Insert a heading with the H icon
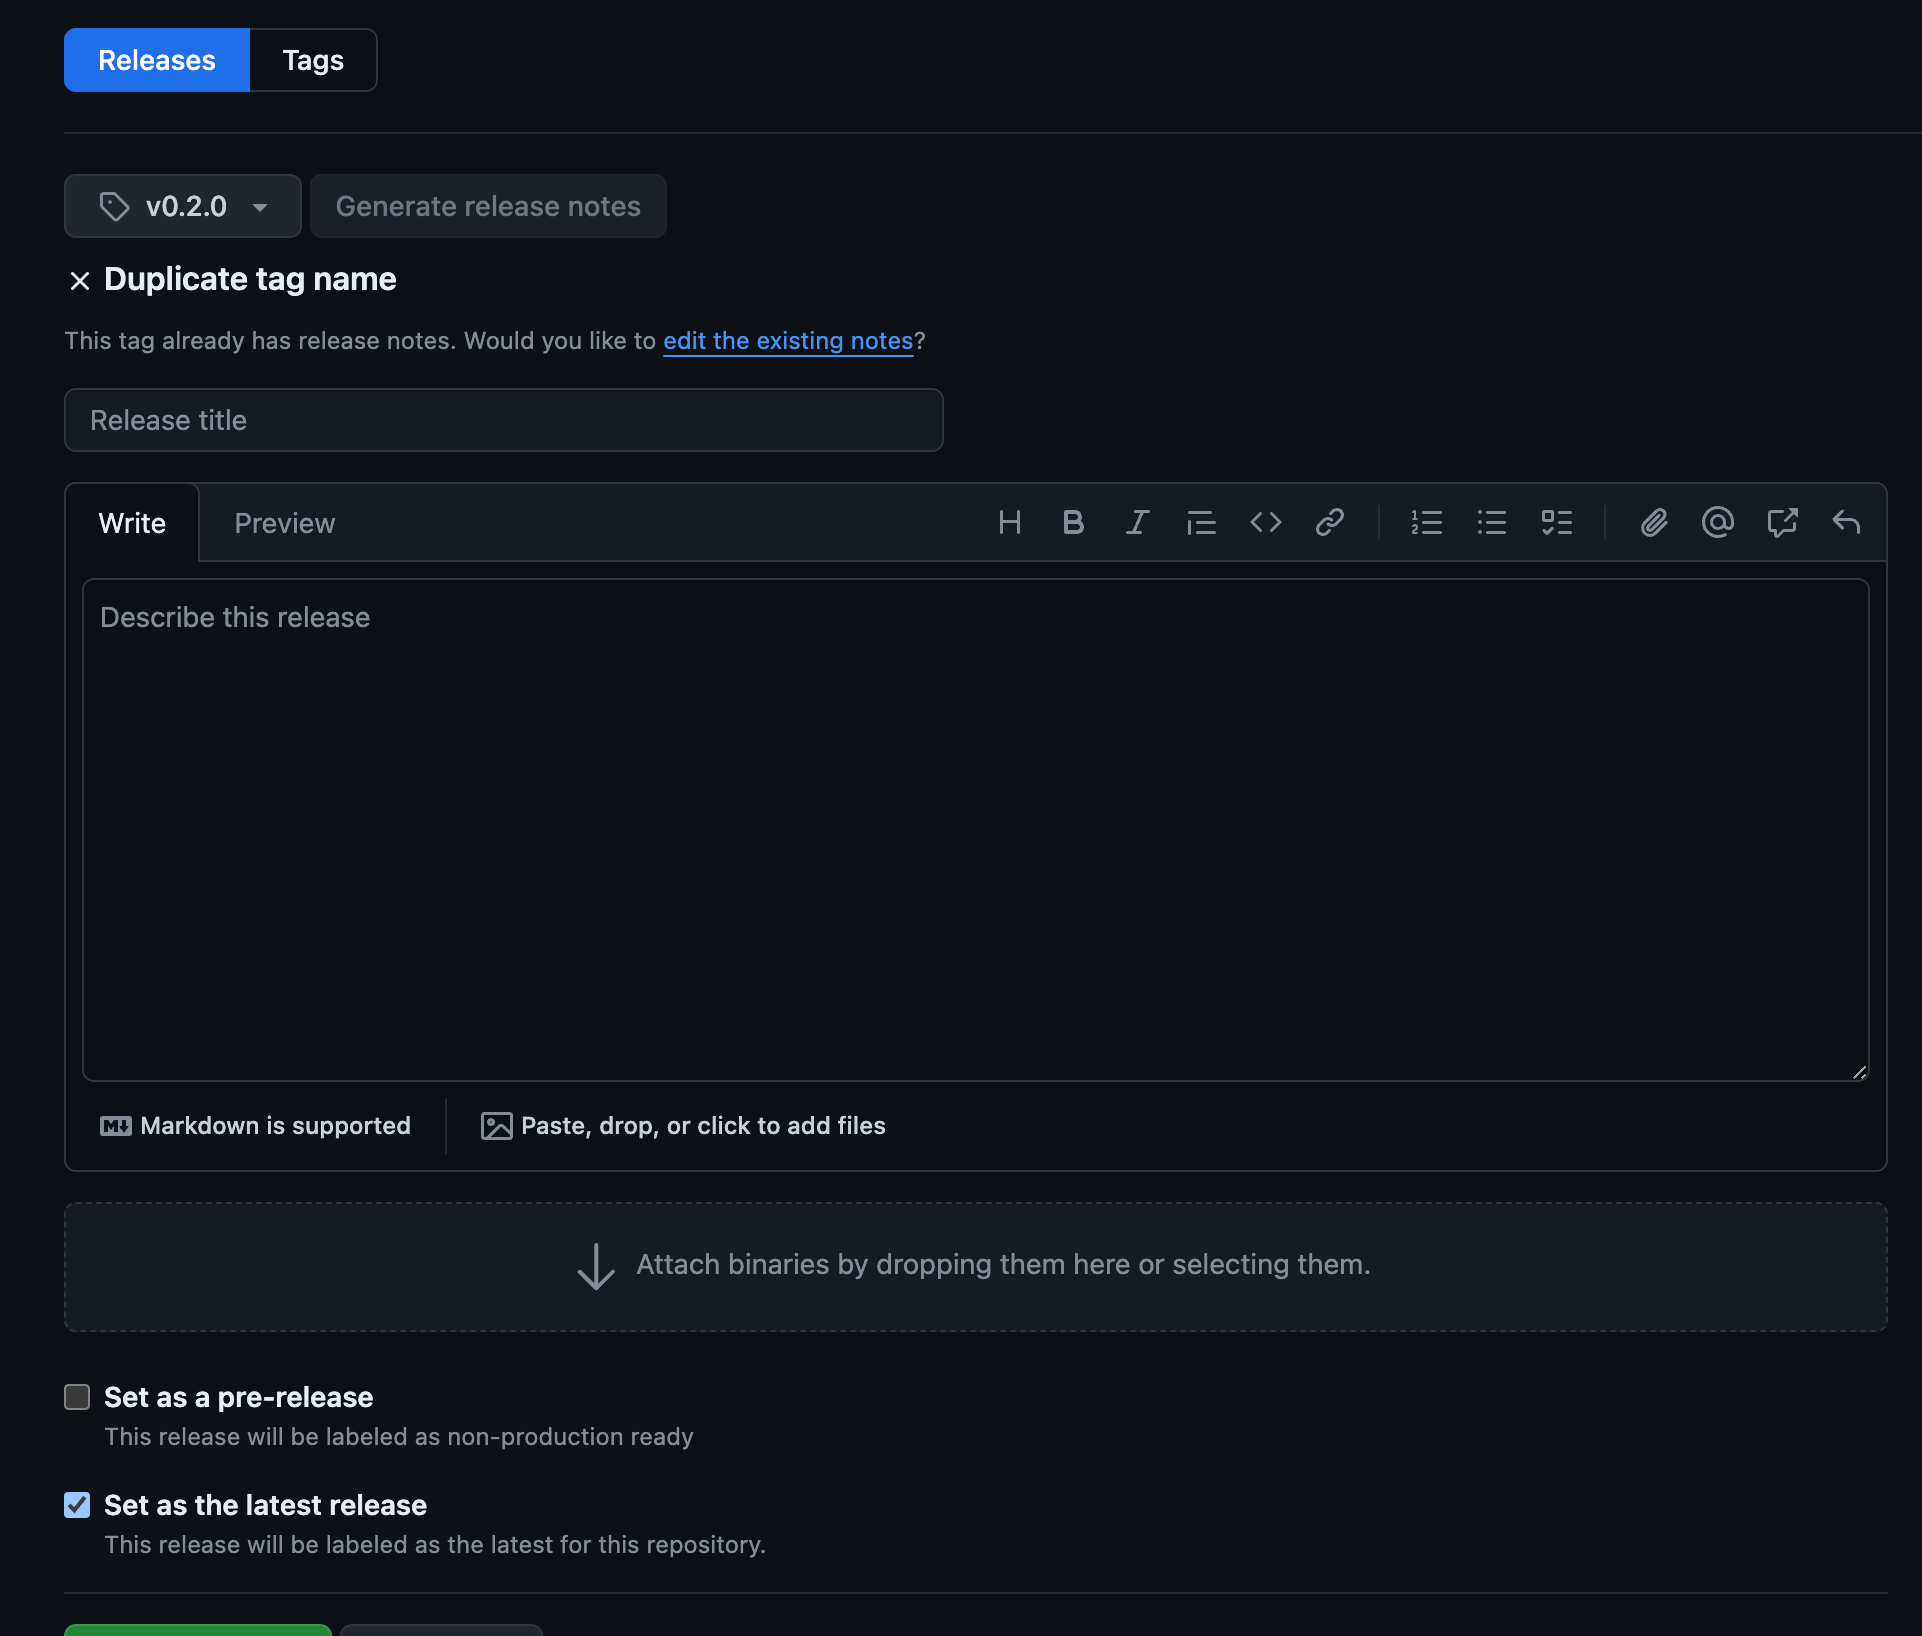 (x=1009, y=521)
